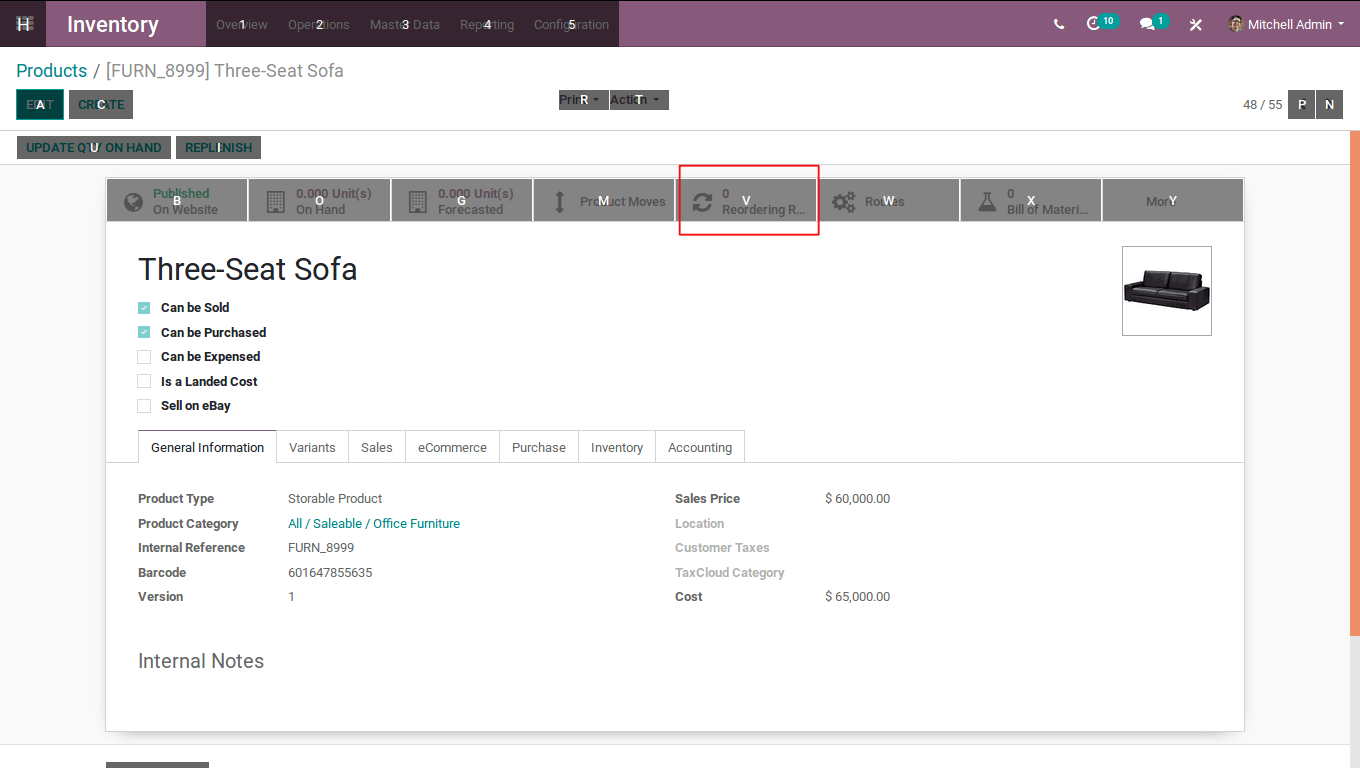This screenshot has height=768, width=1360.
Task: Click Published On Website globe button
Action: pos(177,201)
